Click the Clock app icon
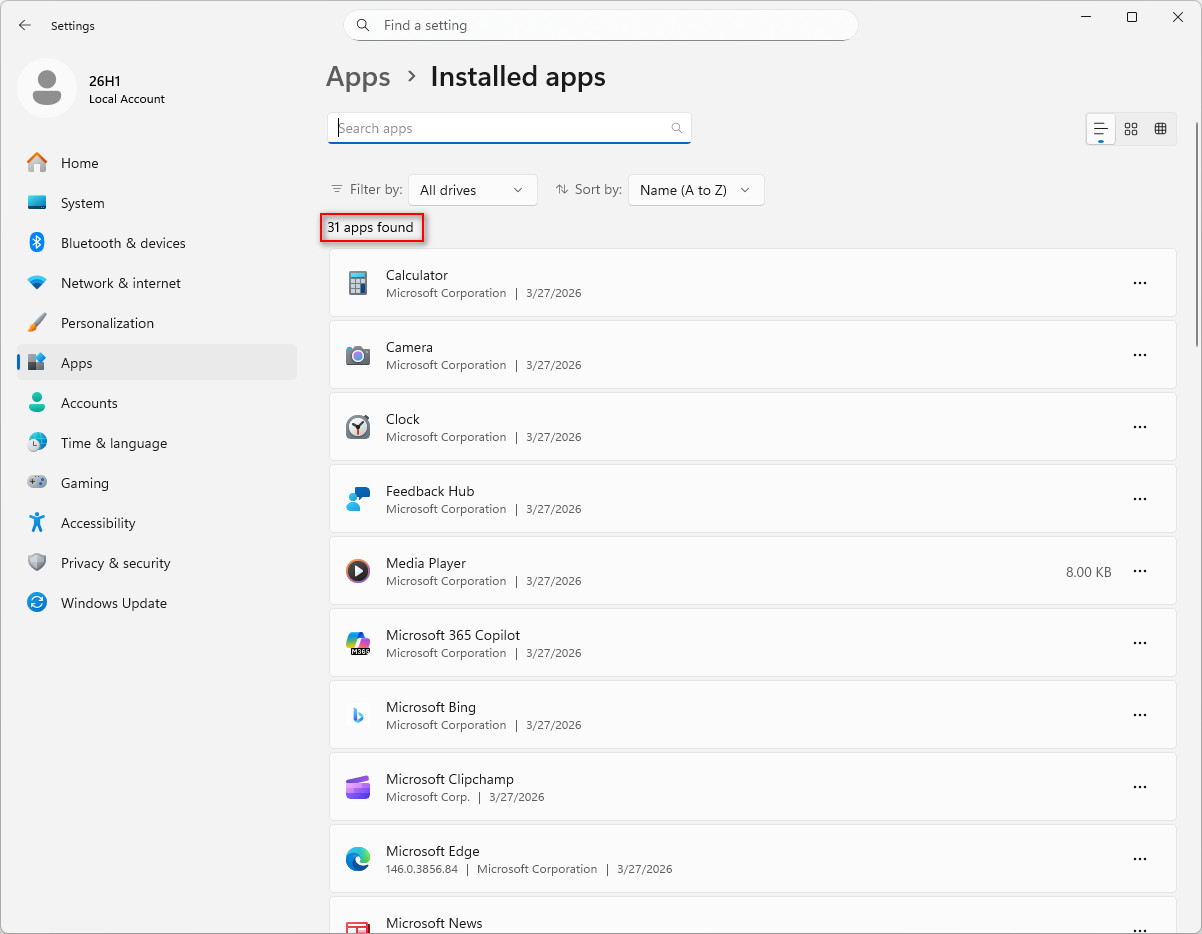 point(358,427)
